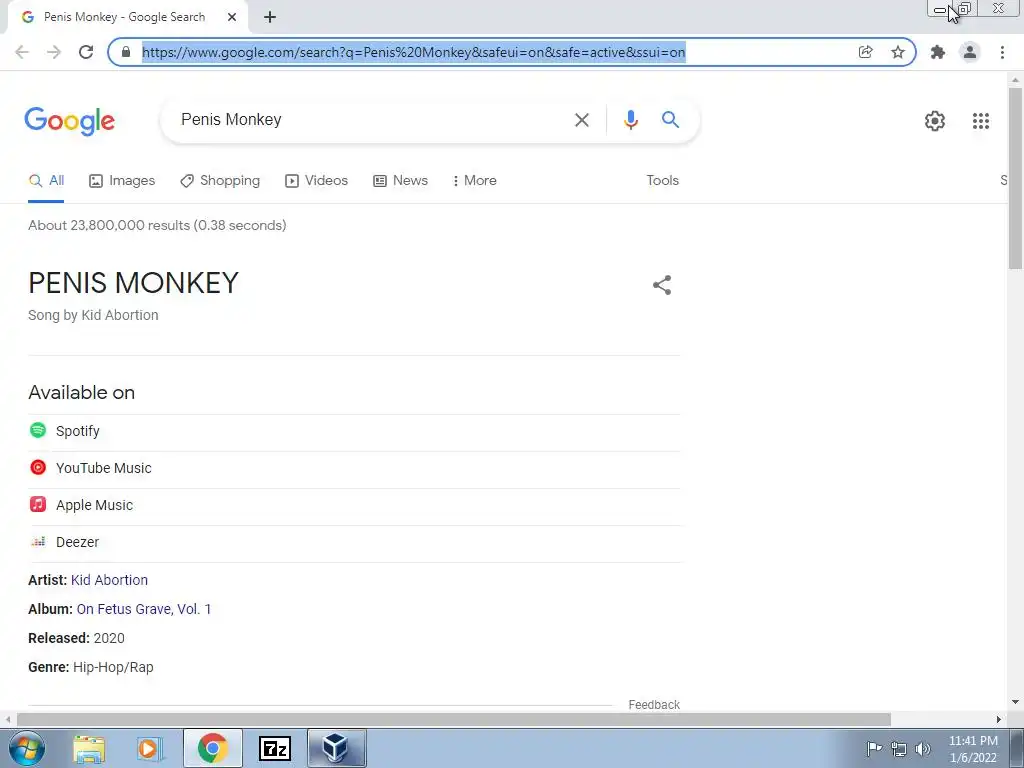Open the Apple Music listing

(x=354, y=505)
